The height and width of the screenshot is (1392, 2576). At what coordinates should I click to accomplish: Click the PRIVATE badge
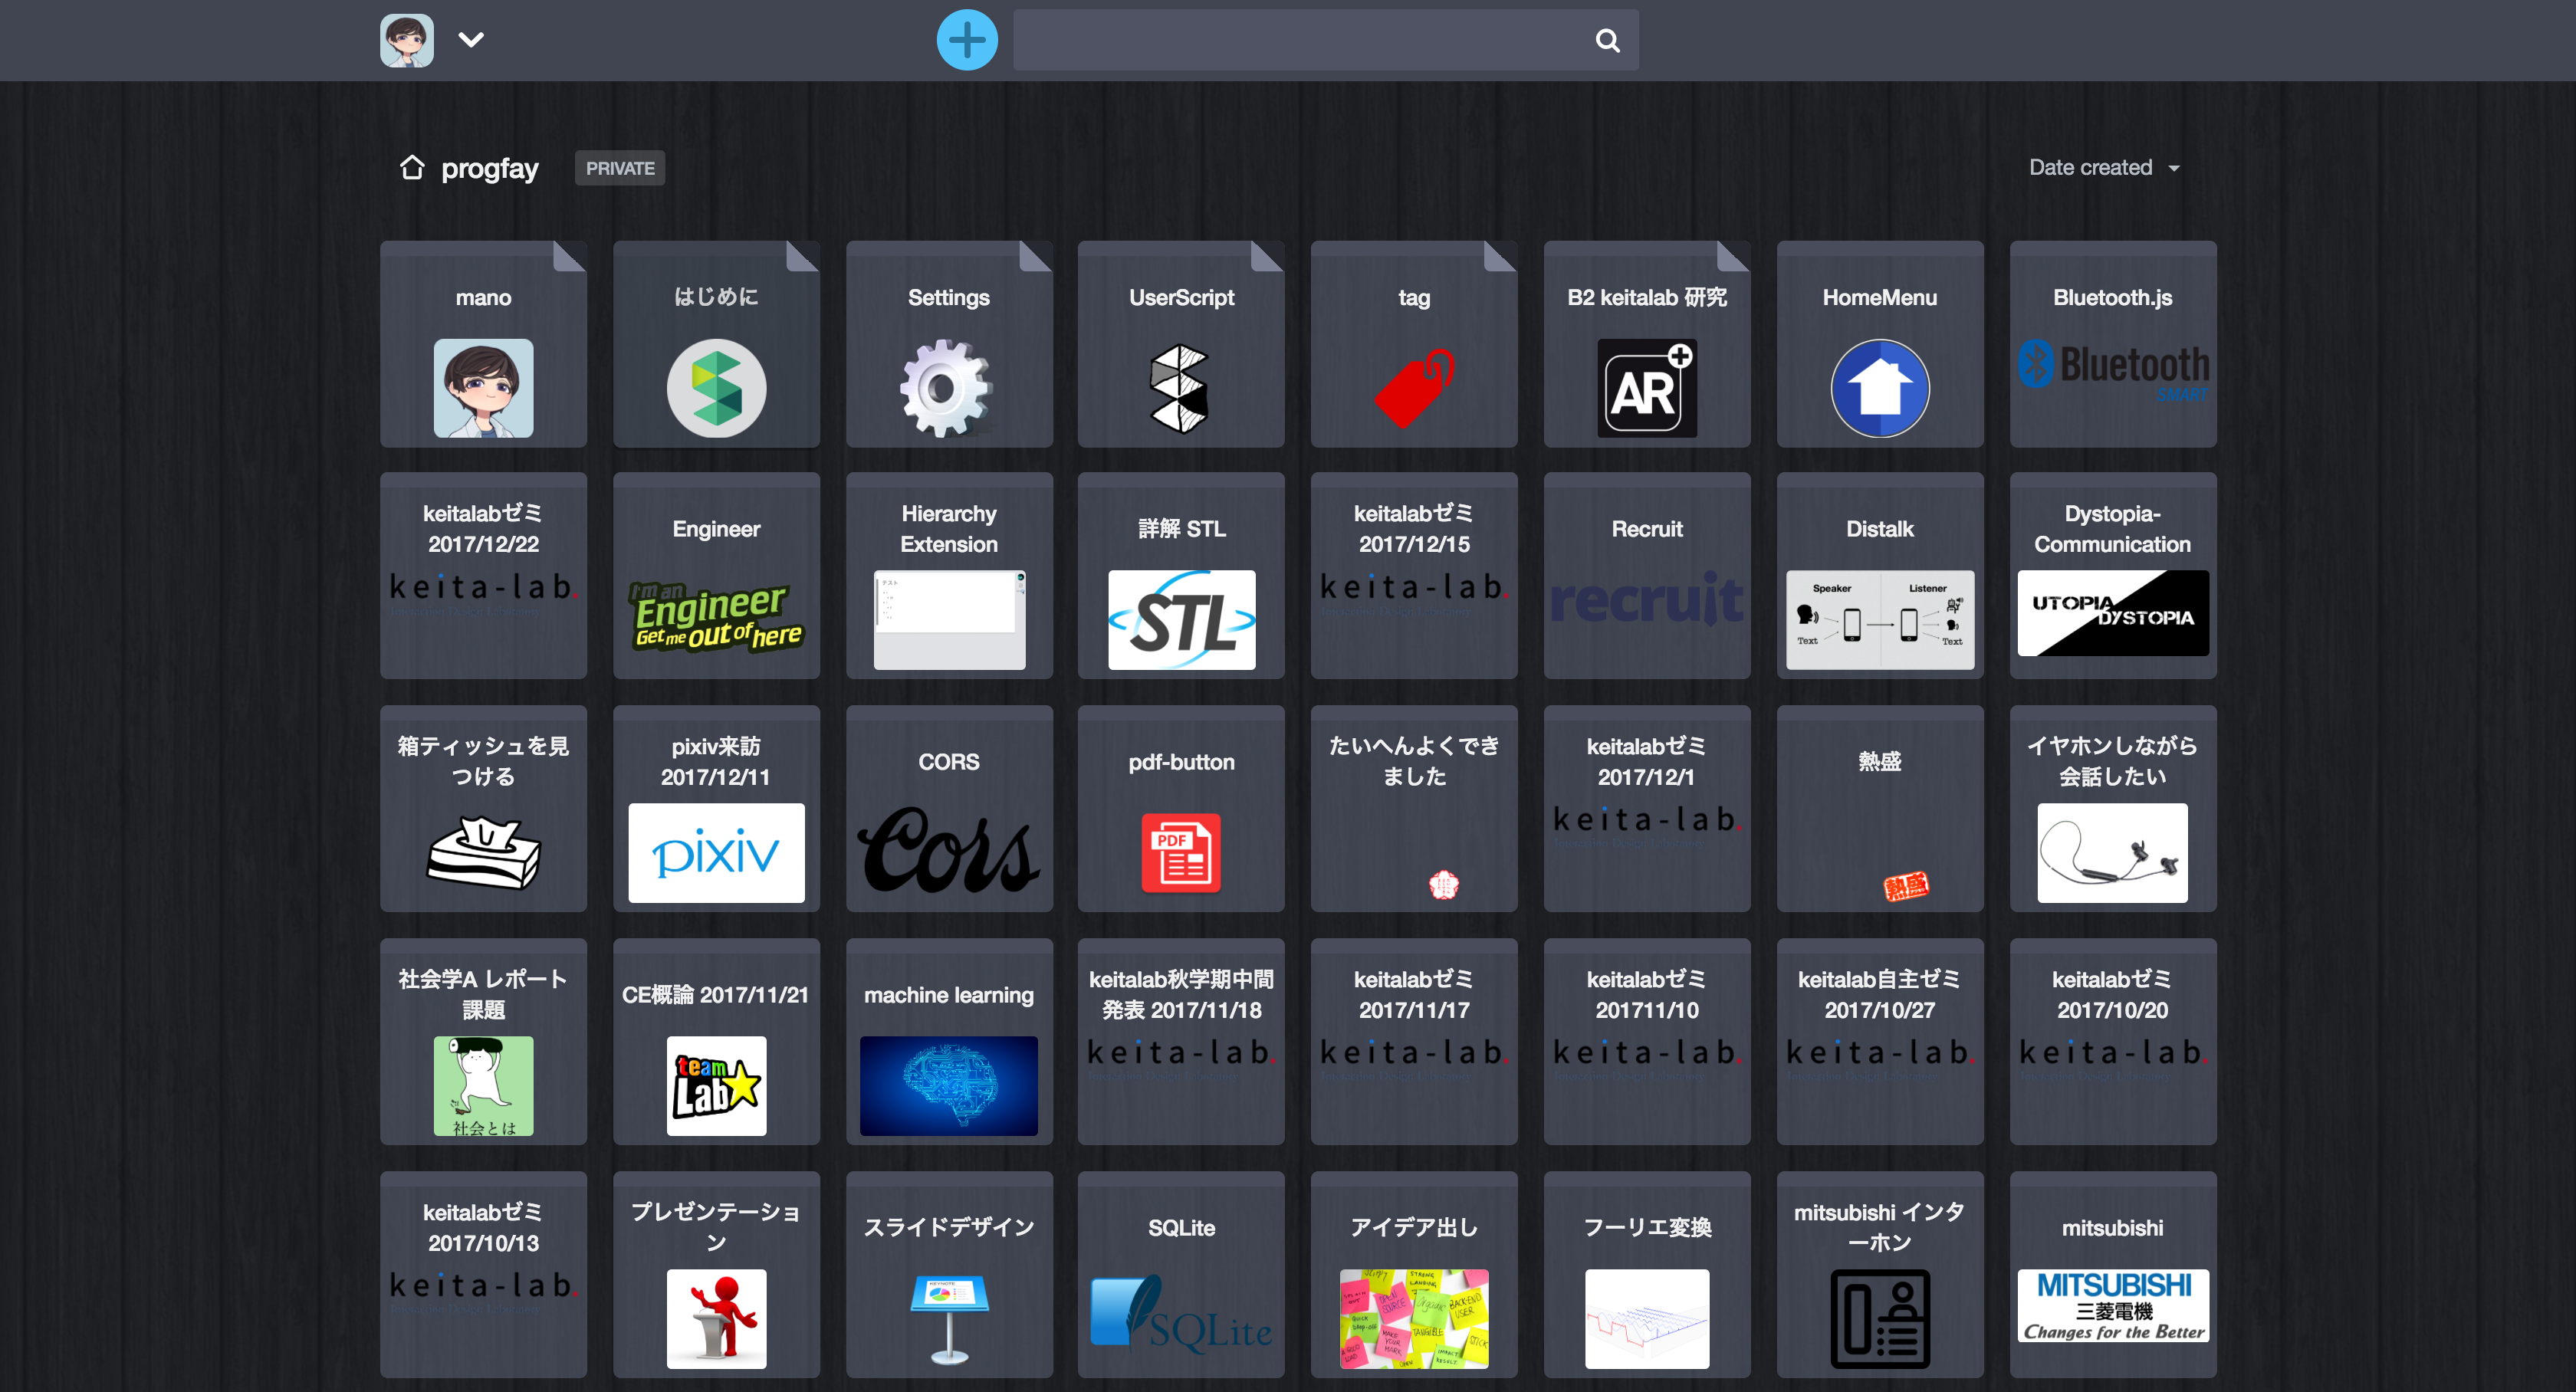click(619, 168)
